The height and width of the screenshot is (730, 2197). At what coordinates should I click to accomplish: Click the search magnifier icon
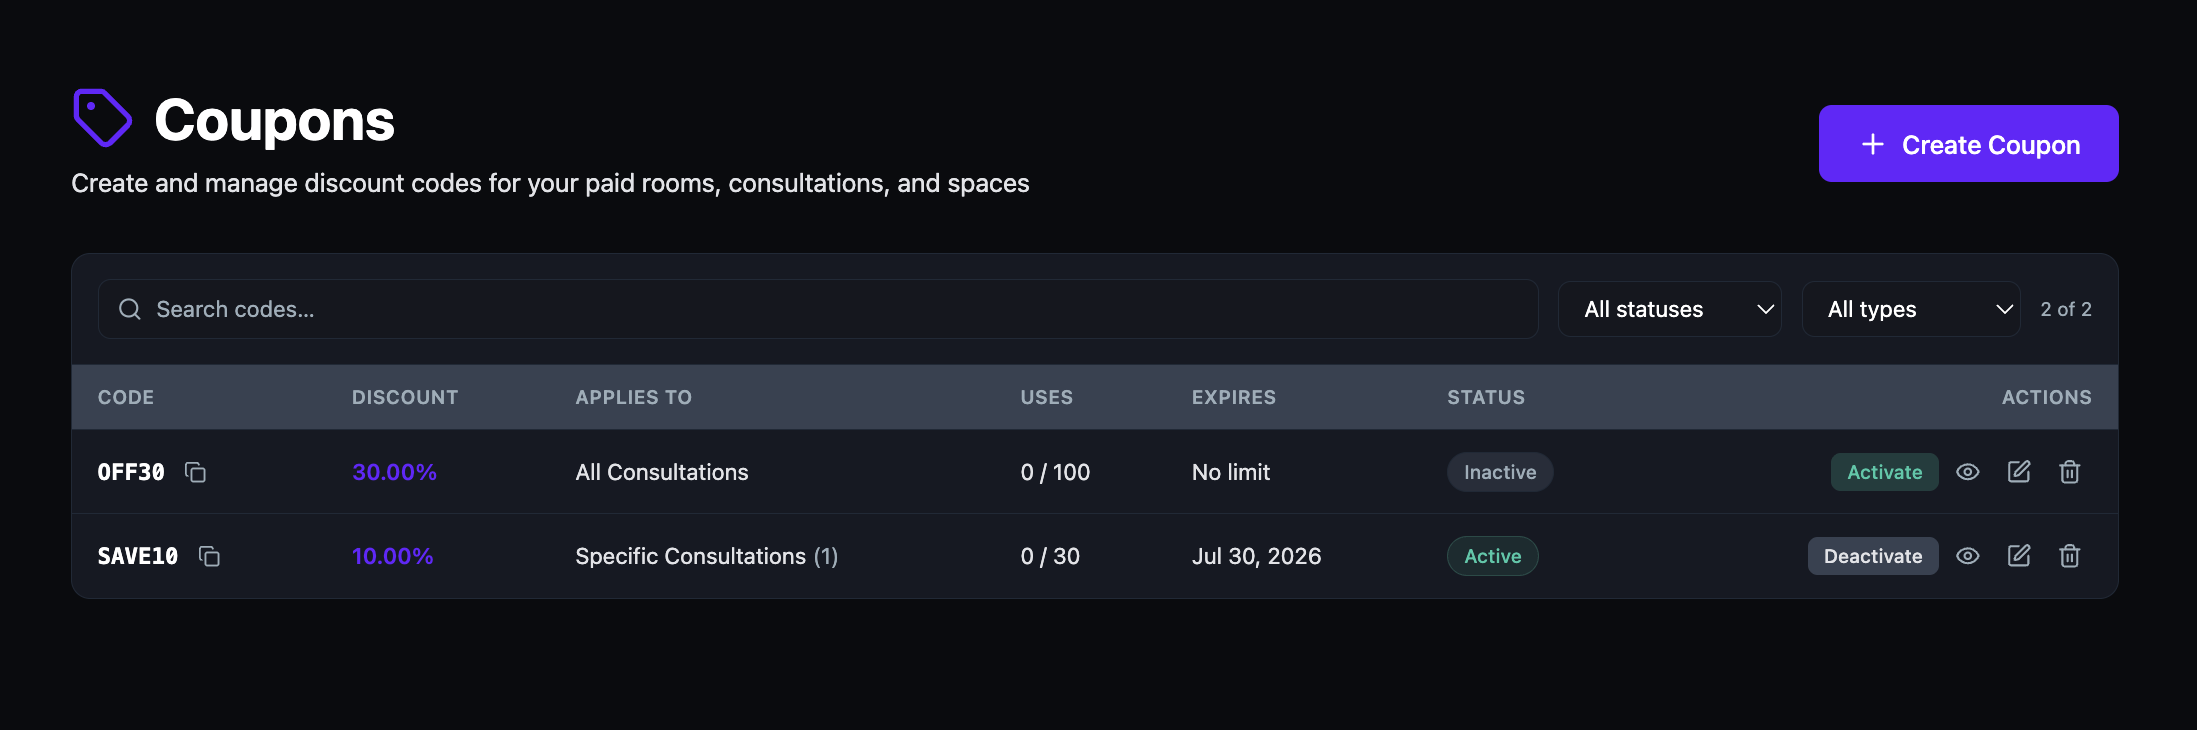click(130, 309)
